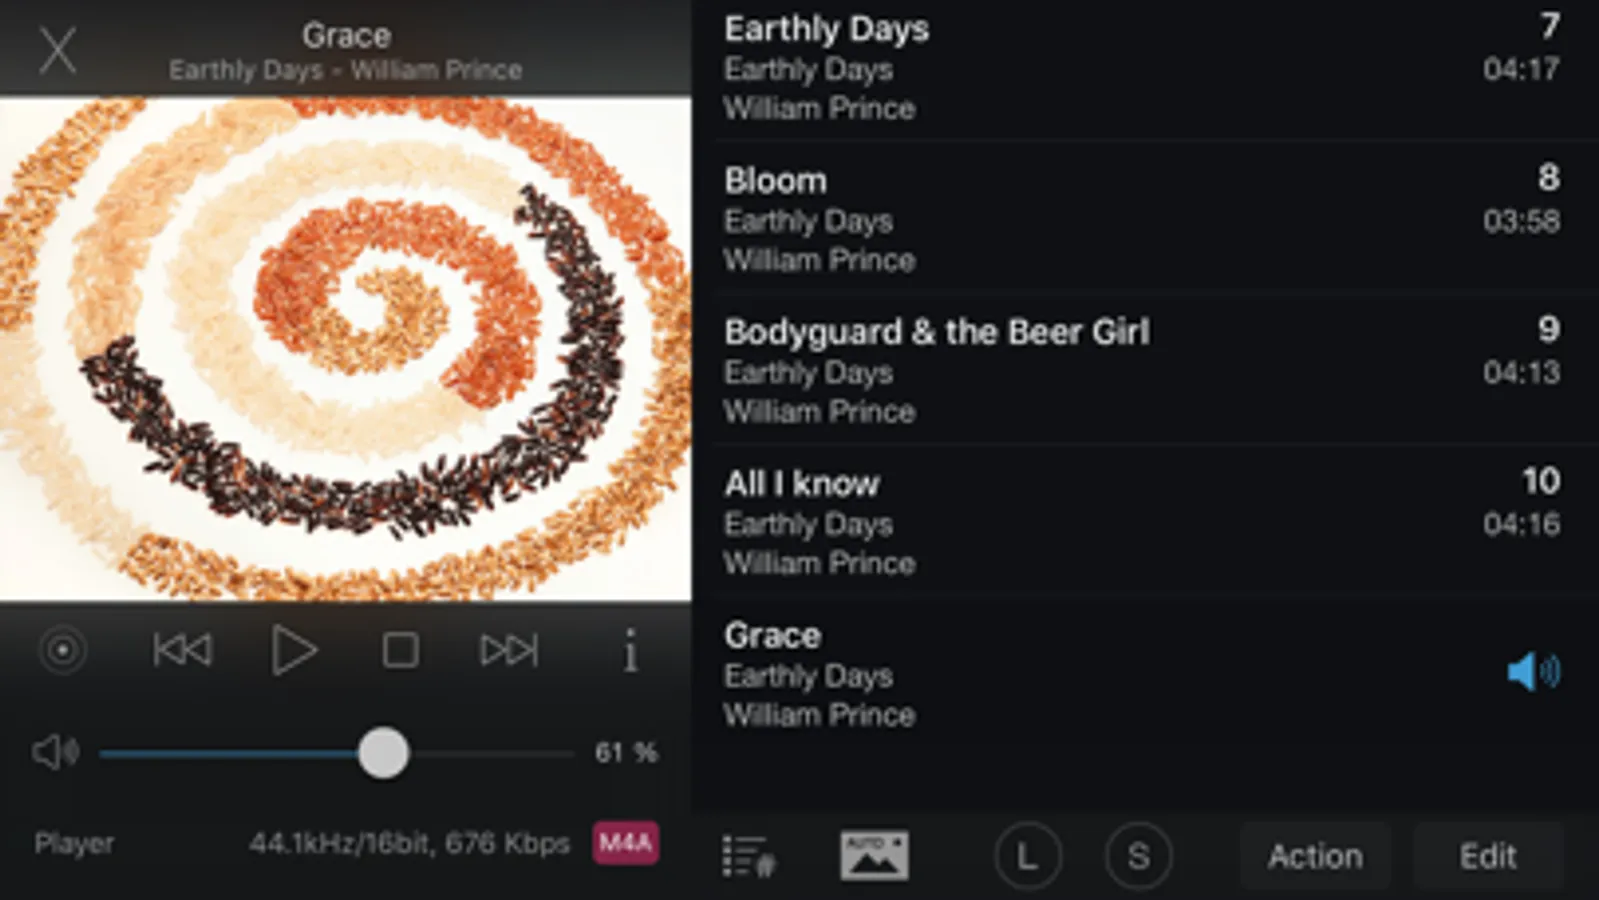Toggle the circled L button
The height and width of the screenshot is (900, 1599).
coord(1027,857)
